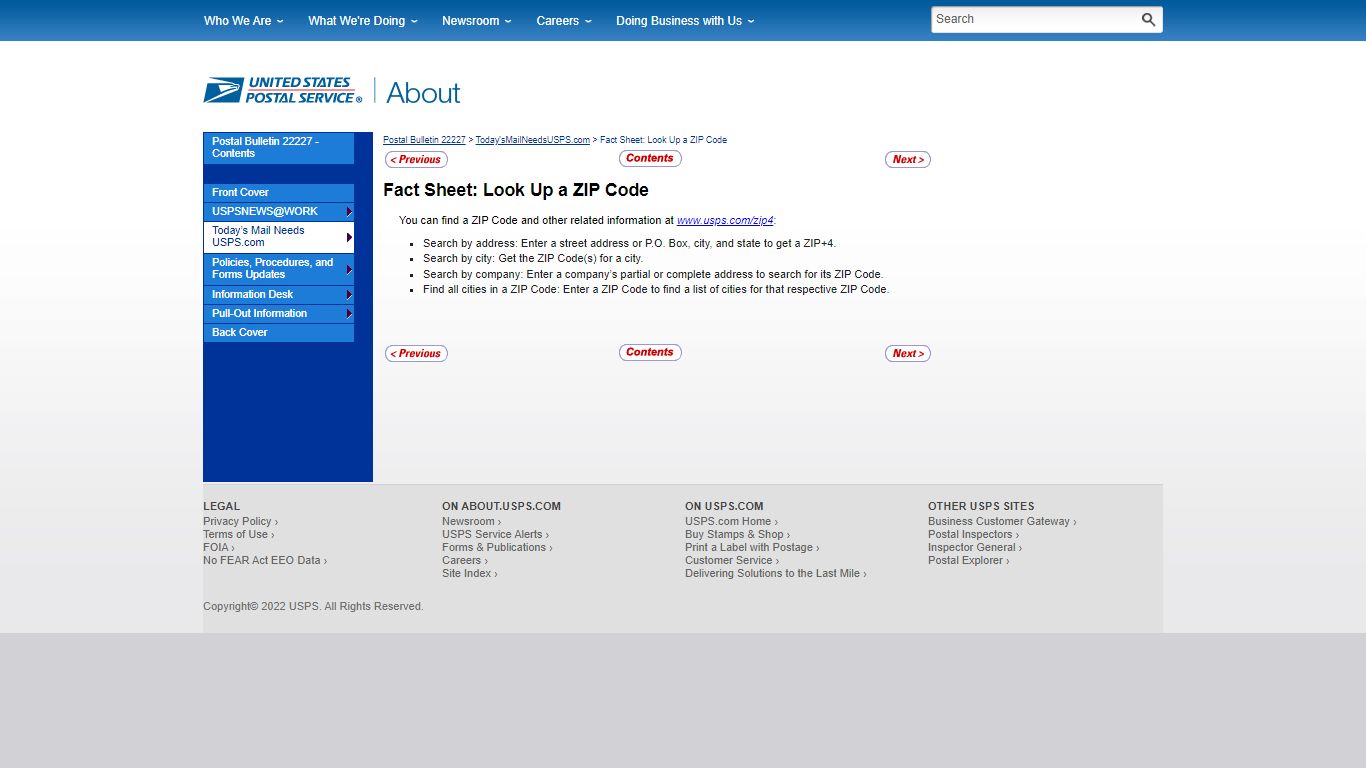Image resolution: width=1366 pixels, height=768 pixels.
Task: Expand Today's Mail Needs USPS.com arrow
Action: (x=349, y=237)
